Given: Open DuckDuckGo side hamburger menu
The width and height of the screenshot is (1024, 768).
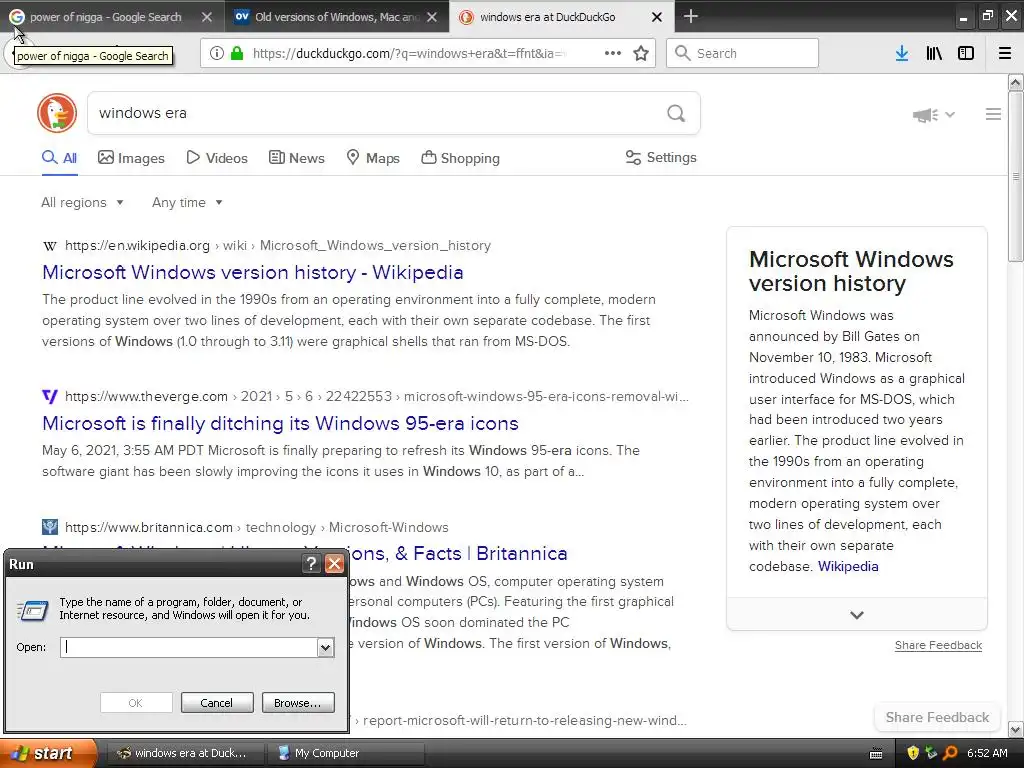Looking at the screenshot, I should pyautogui.click(x=993, y=114).
